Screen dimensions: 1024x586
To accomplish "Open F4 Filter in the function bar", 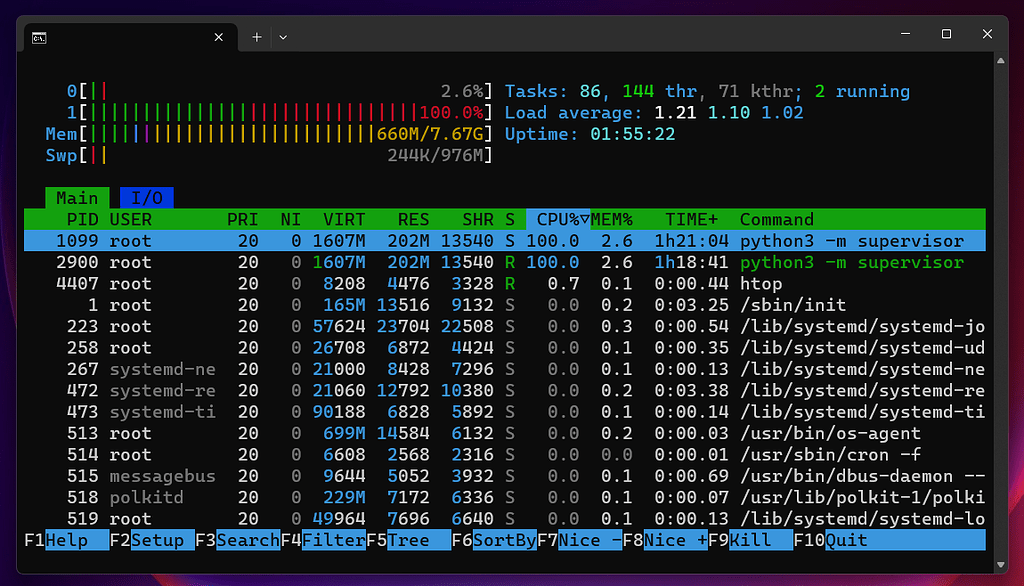I will point(333,540).
